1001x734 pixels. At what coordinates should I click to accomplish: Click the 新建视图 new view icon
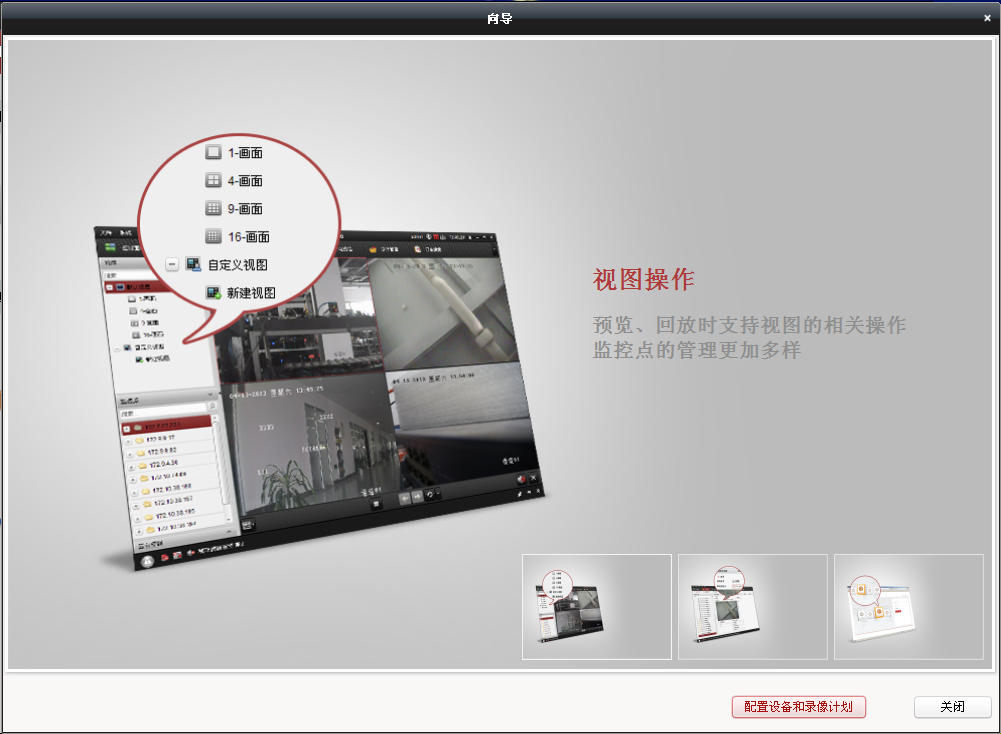point(213,292)
